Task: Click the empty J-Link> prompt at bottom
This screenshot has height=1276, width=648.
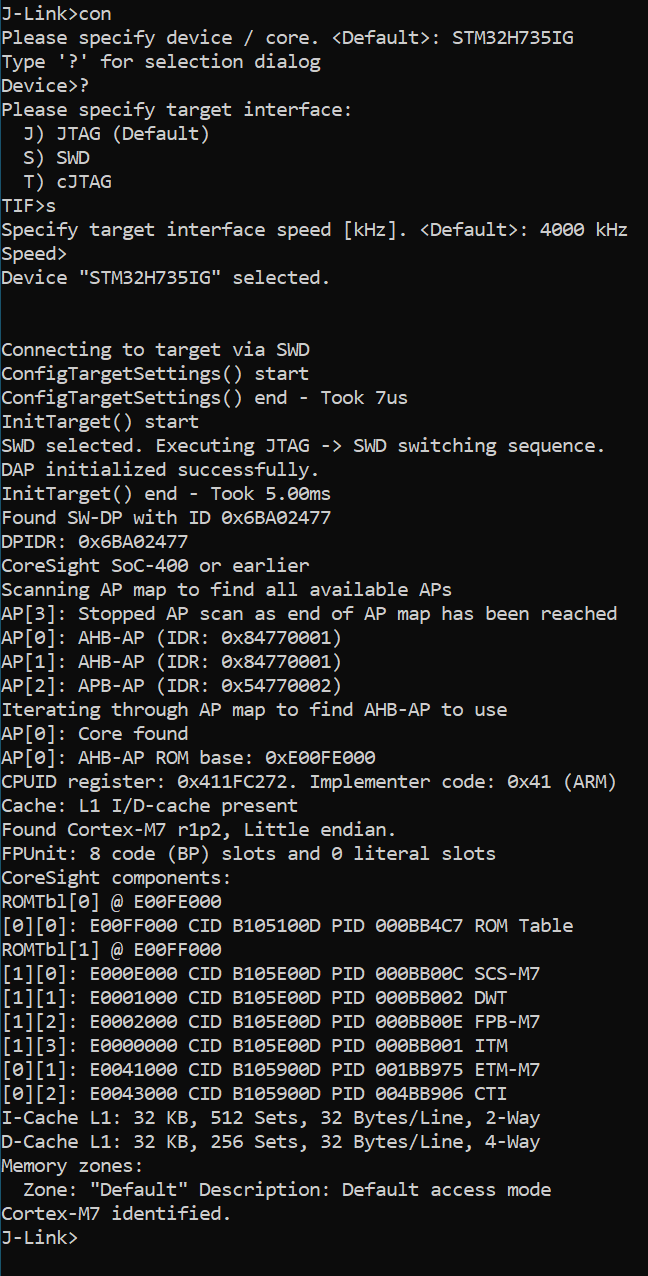Action: click(x=40, y=1238)
